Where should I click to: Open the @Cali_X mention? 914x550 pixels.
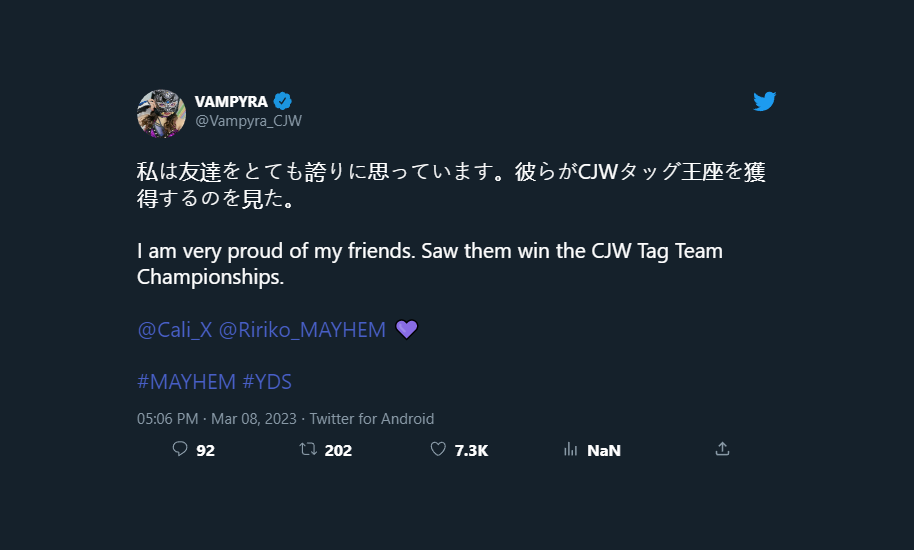pyautogui.click(x=175, y=330)
